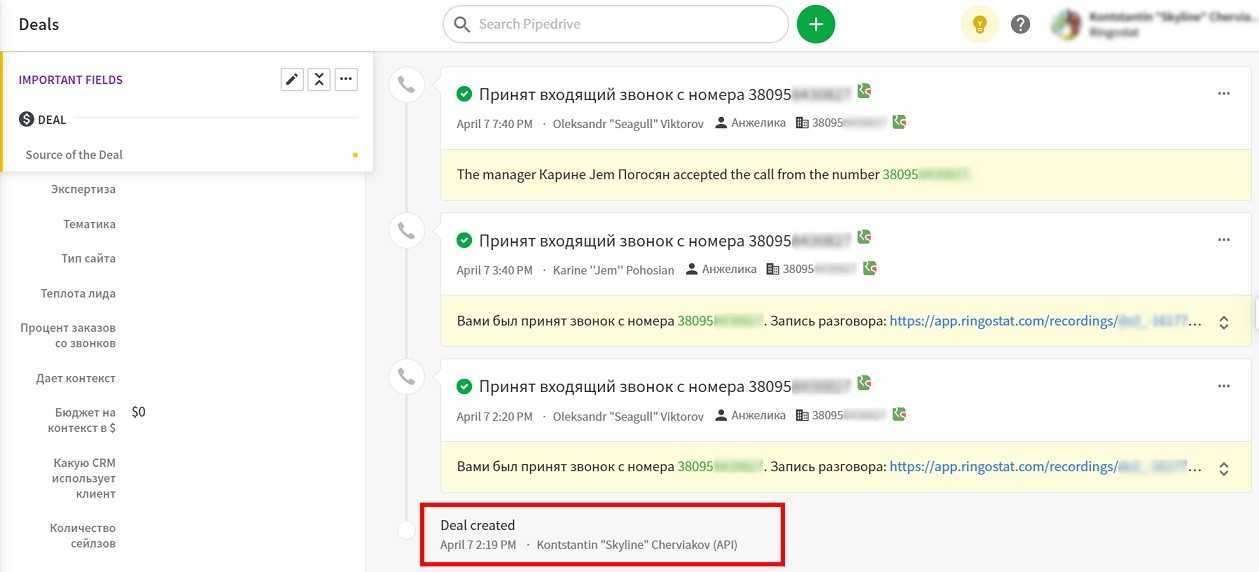
Task: Toggle done checkmark on 7:40 PM call
Action: (464, 94)
